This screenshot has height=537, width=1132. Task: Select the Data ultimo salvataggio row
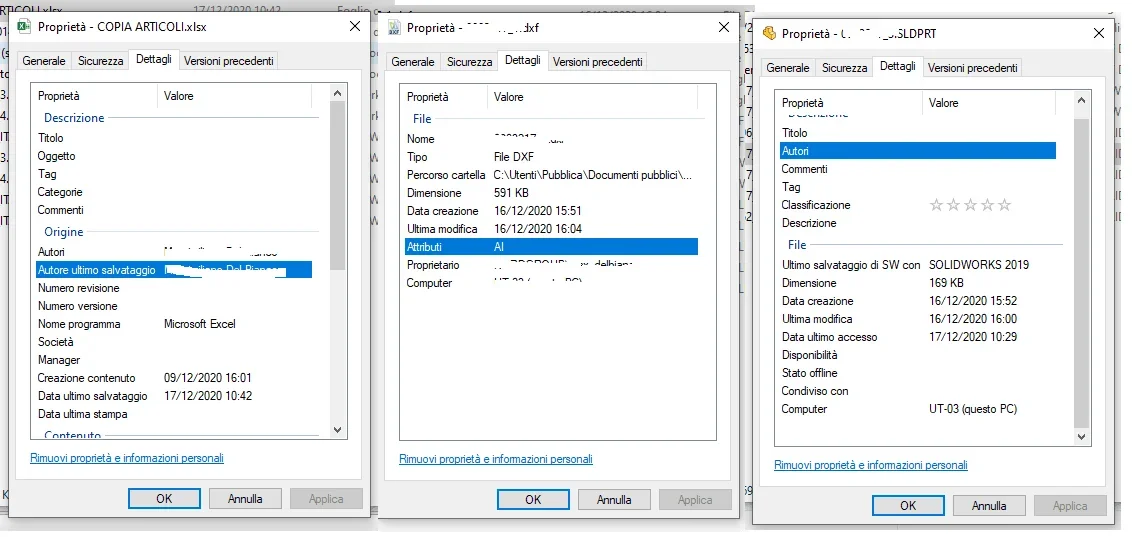click(174, 396)
